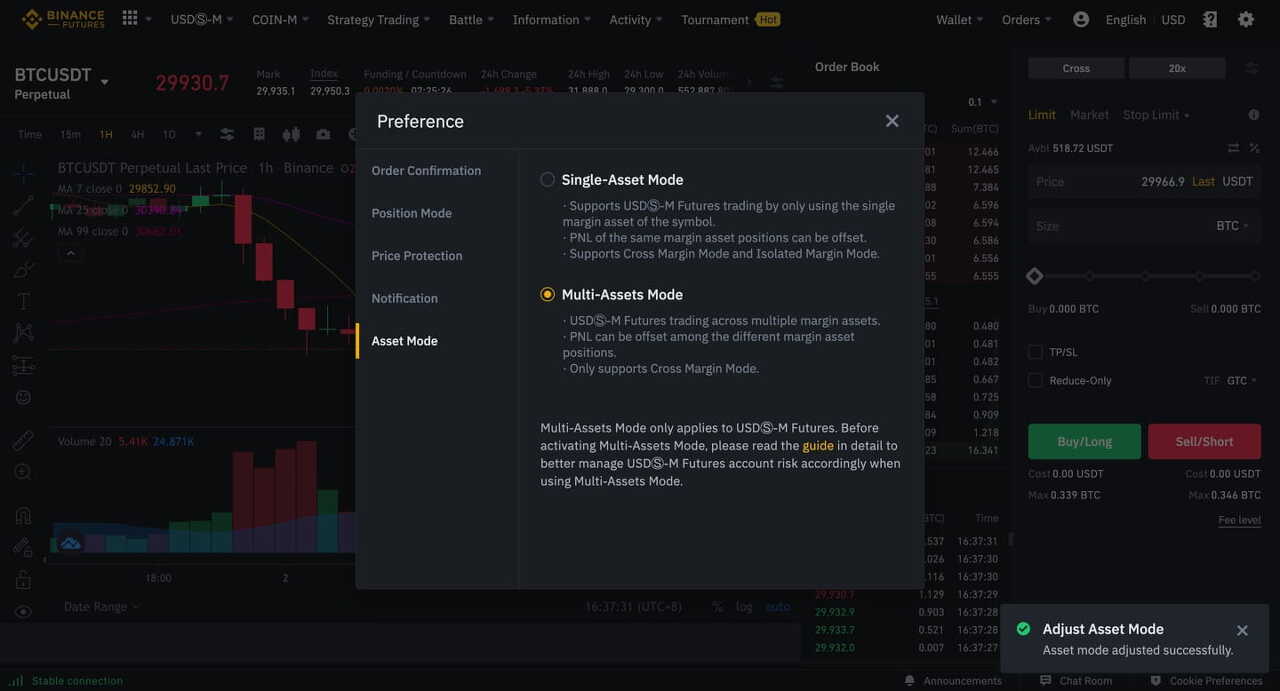Screen dimensions: 1280x691
Task: Open the Asset Mode preference tab
Action: 404,341
